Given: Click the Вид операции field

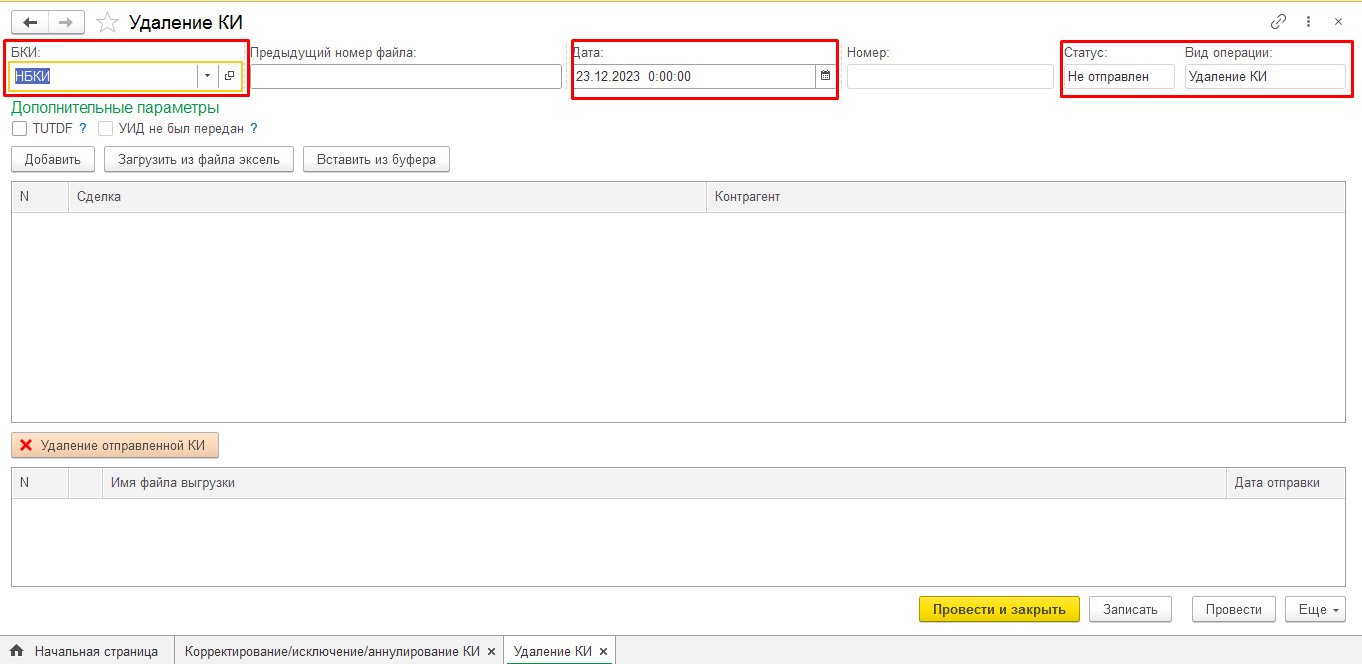Looking at the screenshot, I should coord(1265,76).
